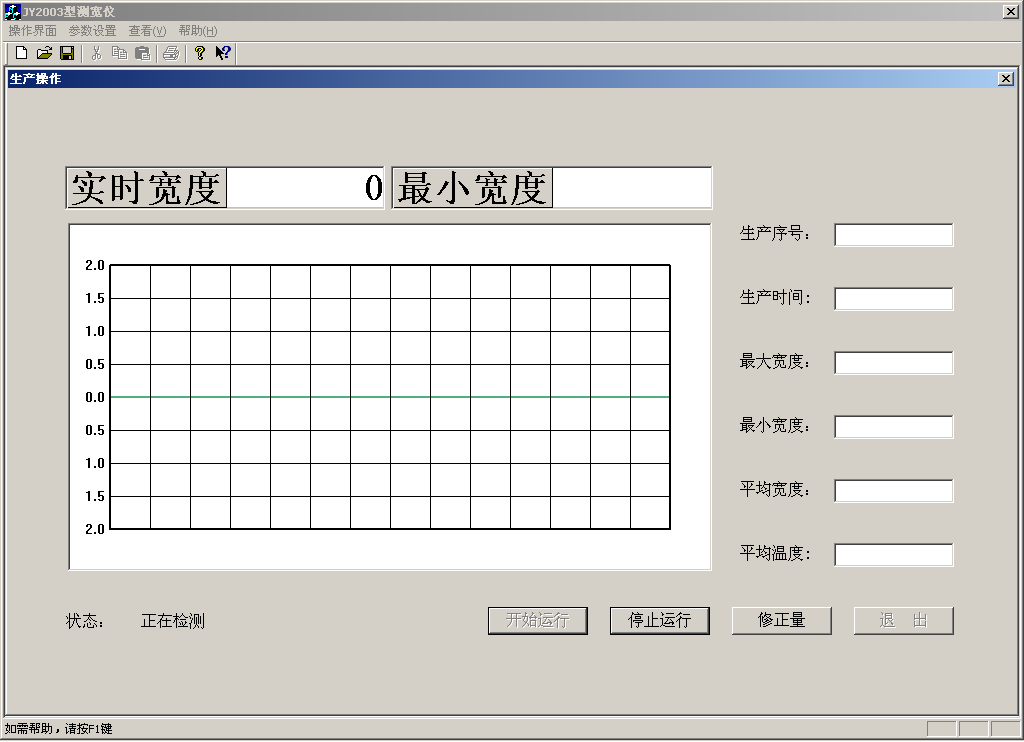Click the Open folder toolbar icon
The height and width of the screenshot is (742, 1024).
44,53
